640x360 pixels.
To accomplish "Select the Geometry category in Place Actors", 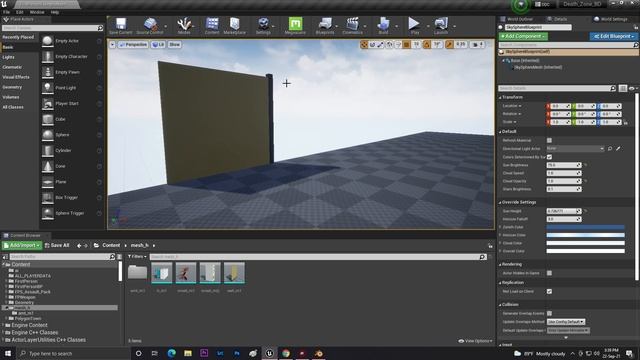I will coord(12,87).
